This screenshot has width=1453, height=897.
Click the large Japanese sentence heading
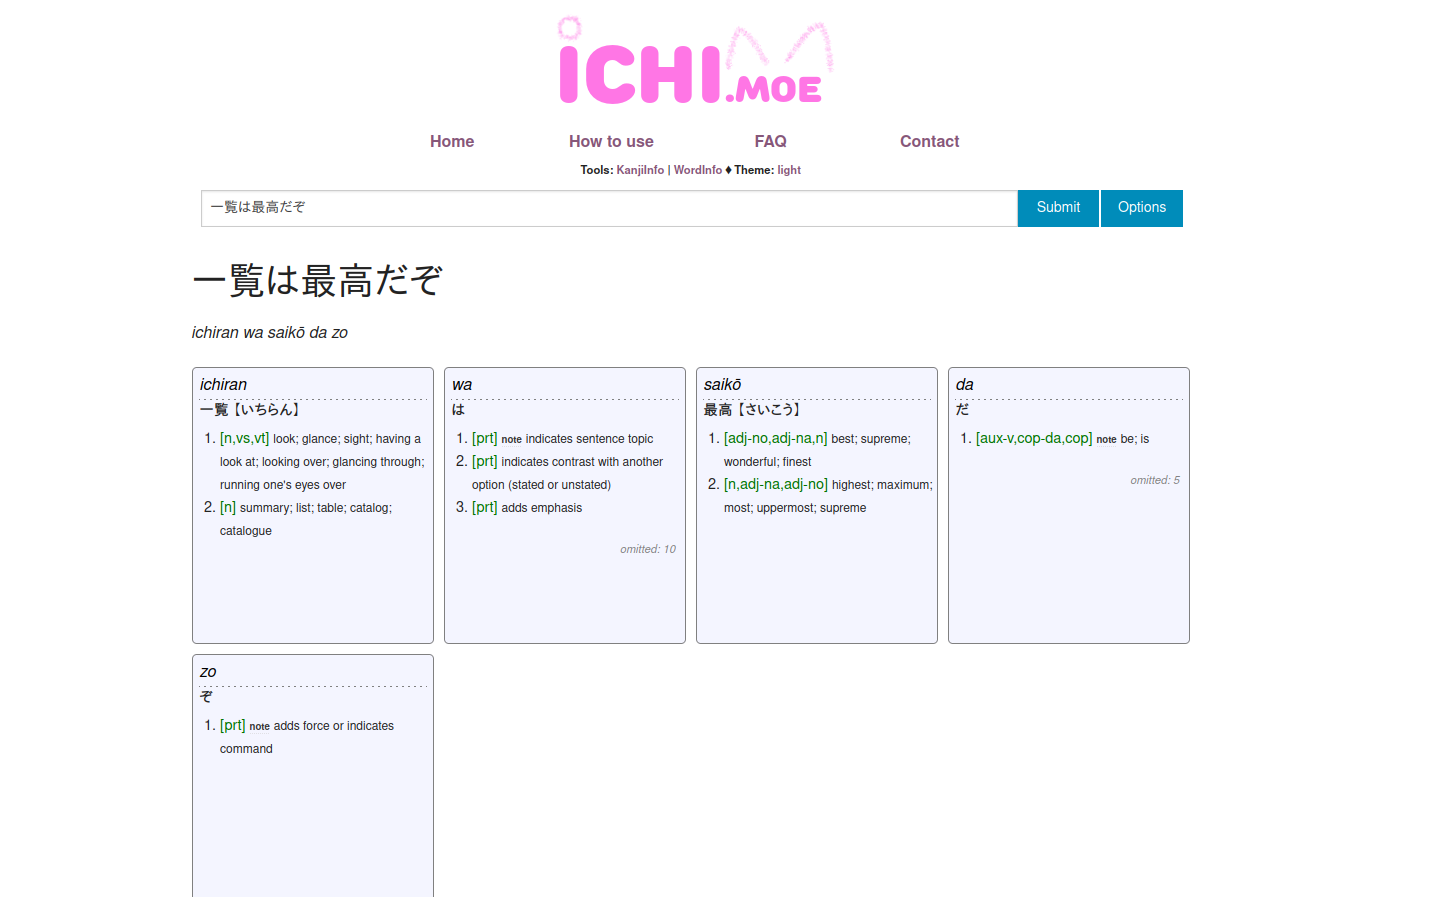click(317, 281)
